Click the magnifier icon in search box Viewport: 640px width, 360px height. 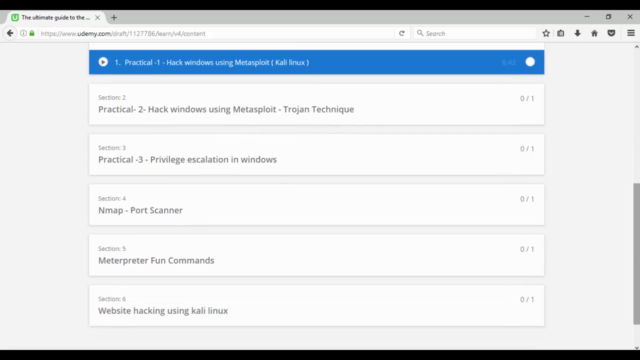click(x=420, y=33)
